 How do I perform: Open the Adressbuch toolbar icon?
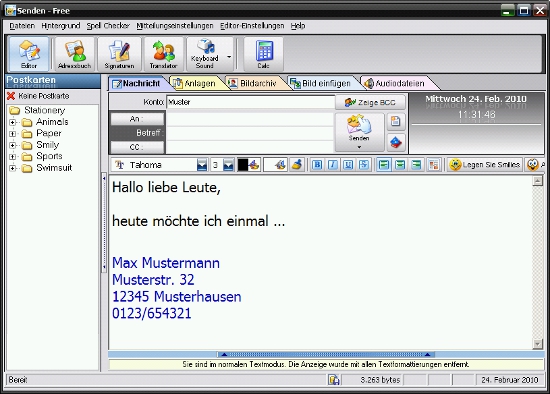pos(74,54)
